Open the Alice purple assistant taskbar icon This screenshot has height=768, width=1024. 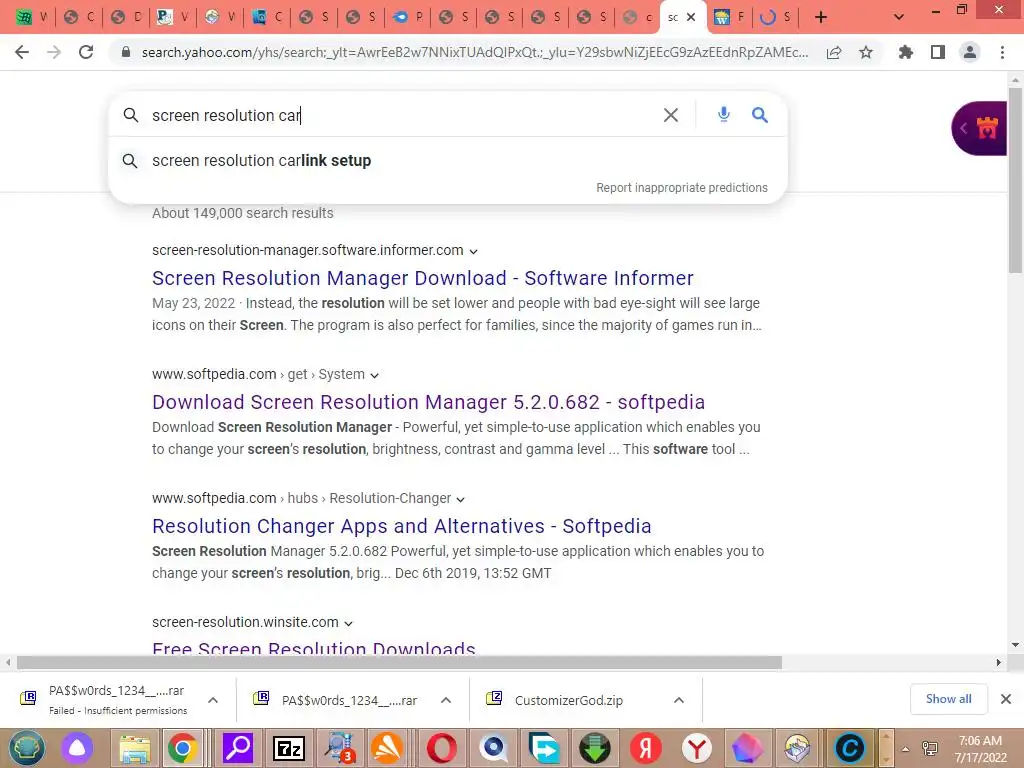coord(77,748)
